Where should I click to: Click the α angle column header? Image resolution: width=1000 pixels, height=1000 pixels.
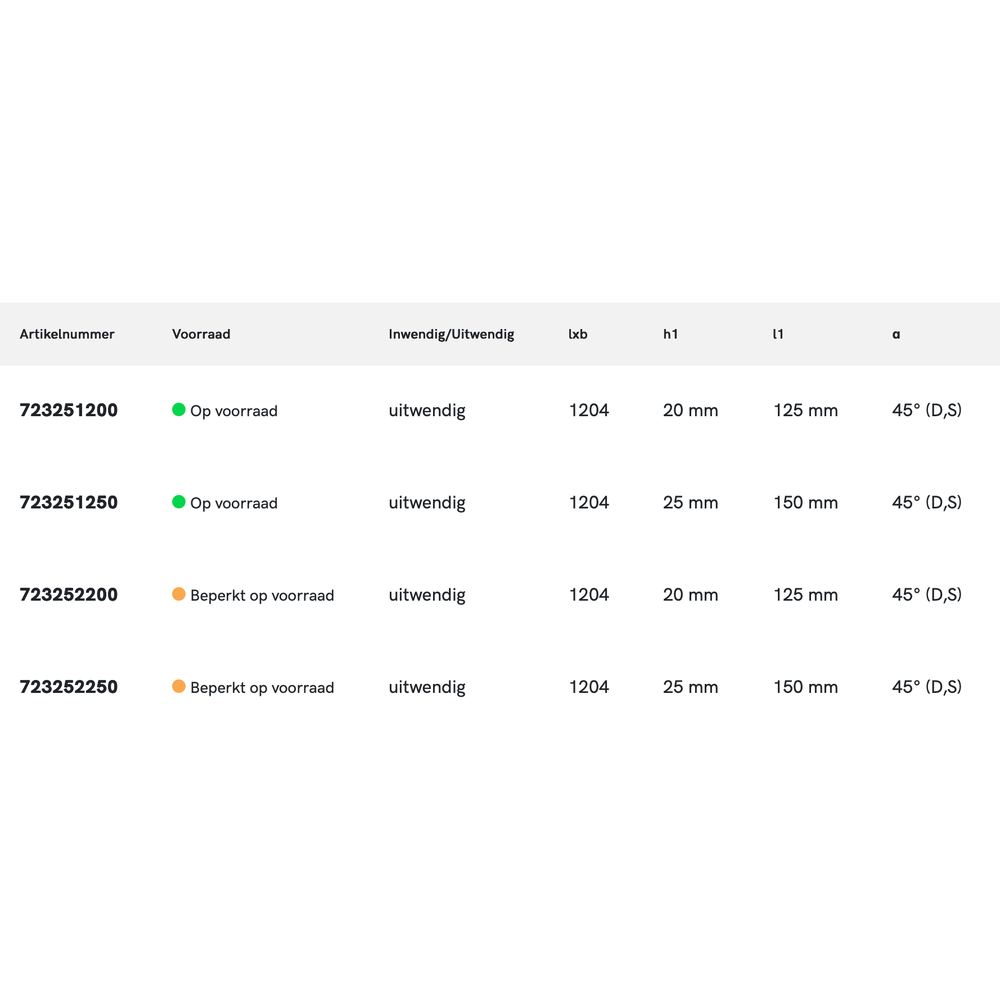pyautogui.click(x=896, y=334)
